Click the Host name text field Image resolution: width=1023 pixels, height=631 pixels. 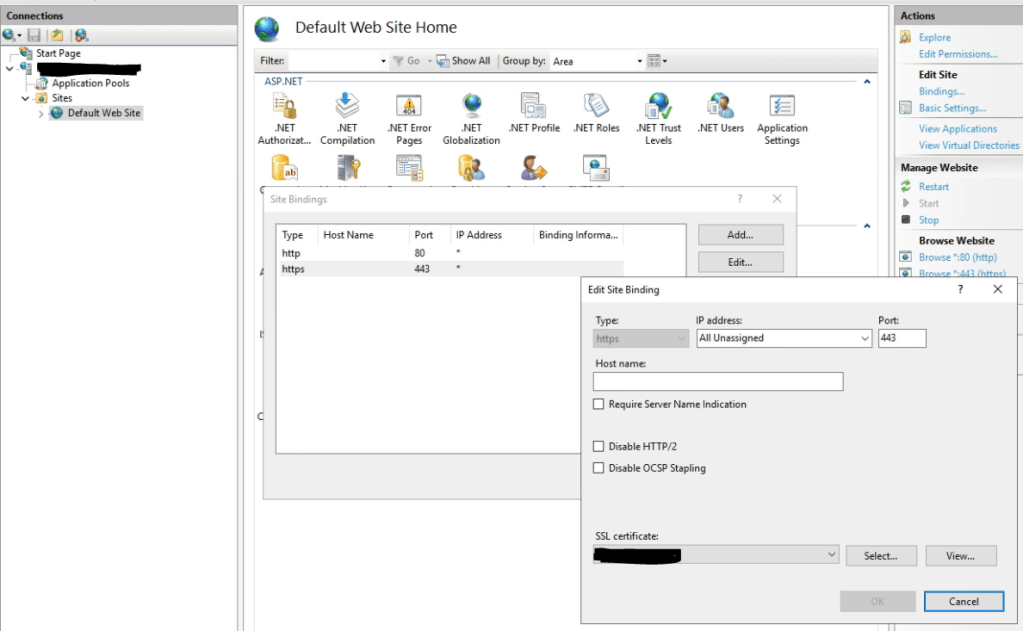point(718,382)
